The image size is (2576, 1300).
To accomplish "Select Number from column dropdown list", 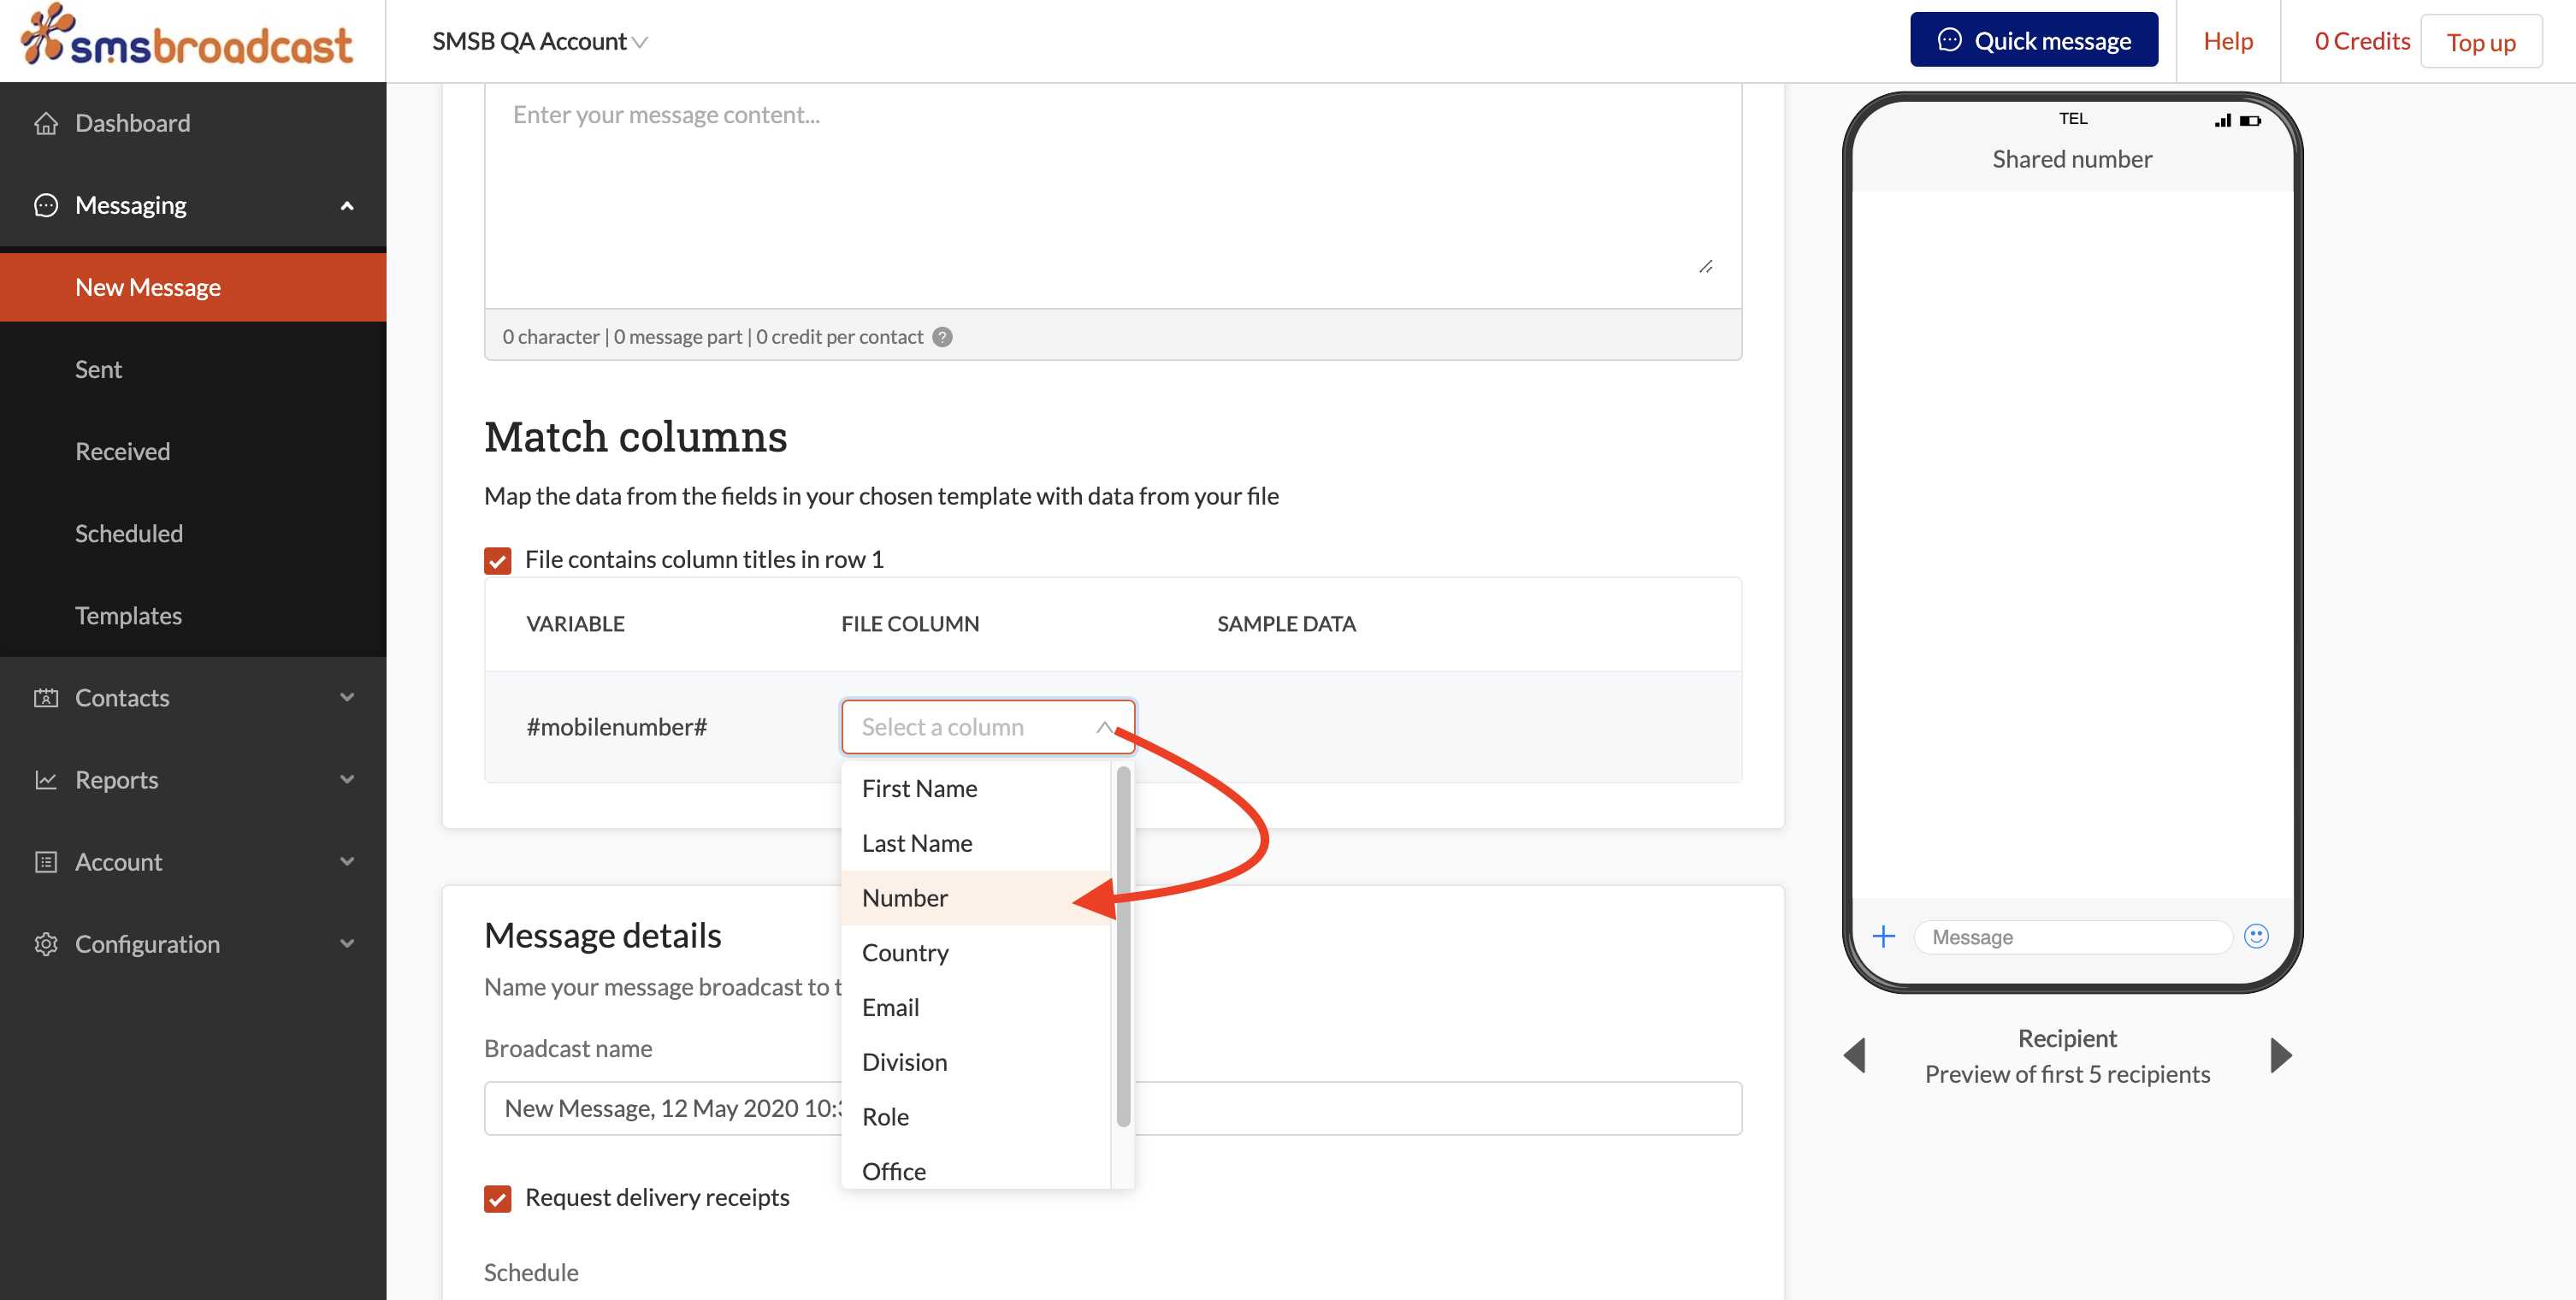I will [905, 898].
